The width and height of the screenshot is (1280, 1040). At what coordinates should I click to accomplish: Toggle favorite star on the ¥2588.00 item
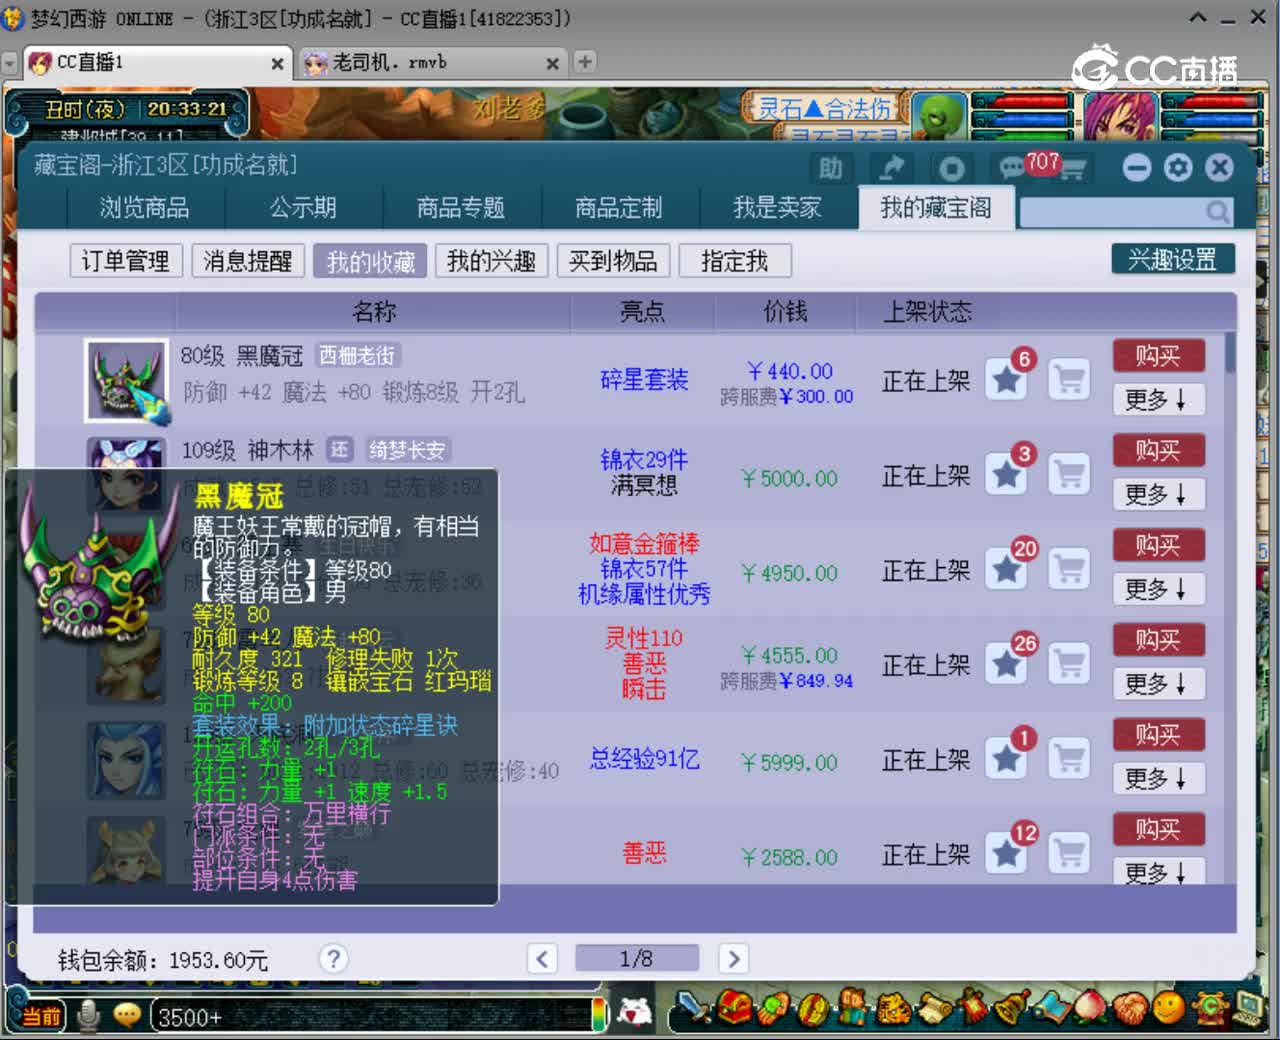pyautogui.click(x=1006, y=854)
